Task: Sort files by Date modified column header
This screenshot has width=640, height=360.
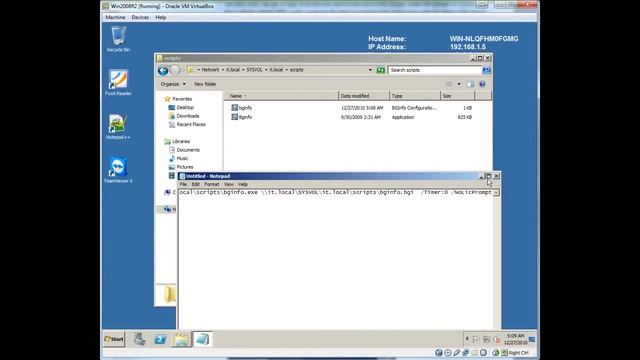Action: tap(364, 96)
